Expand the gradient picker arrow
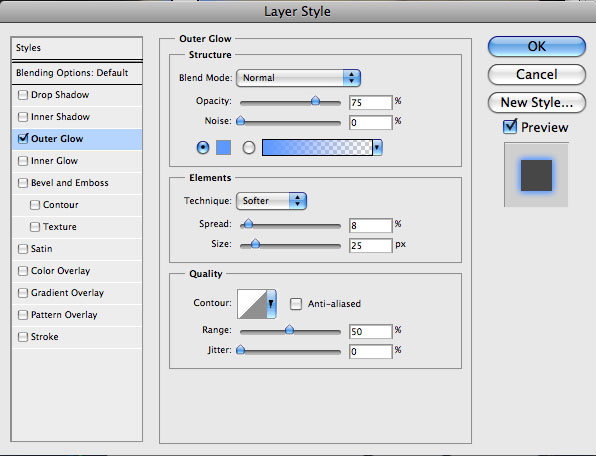Image resolution: width=596 pixels, height=456 pixels. pyautogui.click(x=377, y=147)
